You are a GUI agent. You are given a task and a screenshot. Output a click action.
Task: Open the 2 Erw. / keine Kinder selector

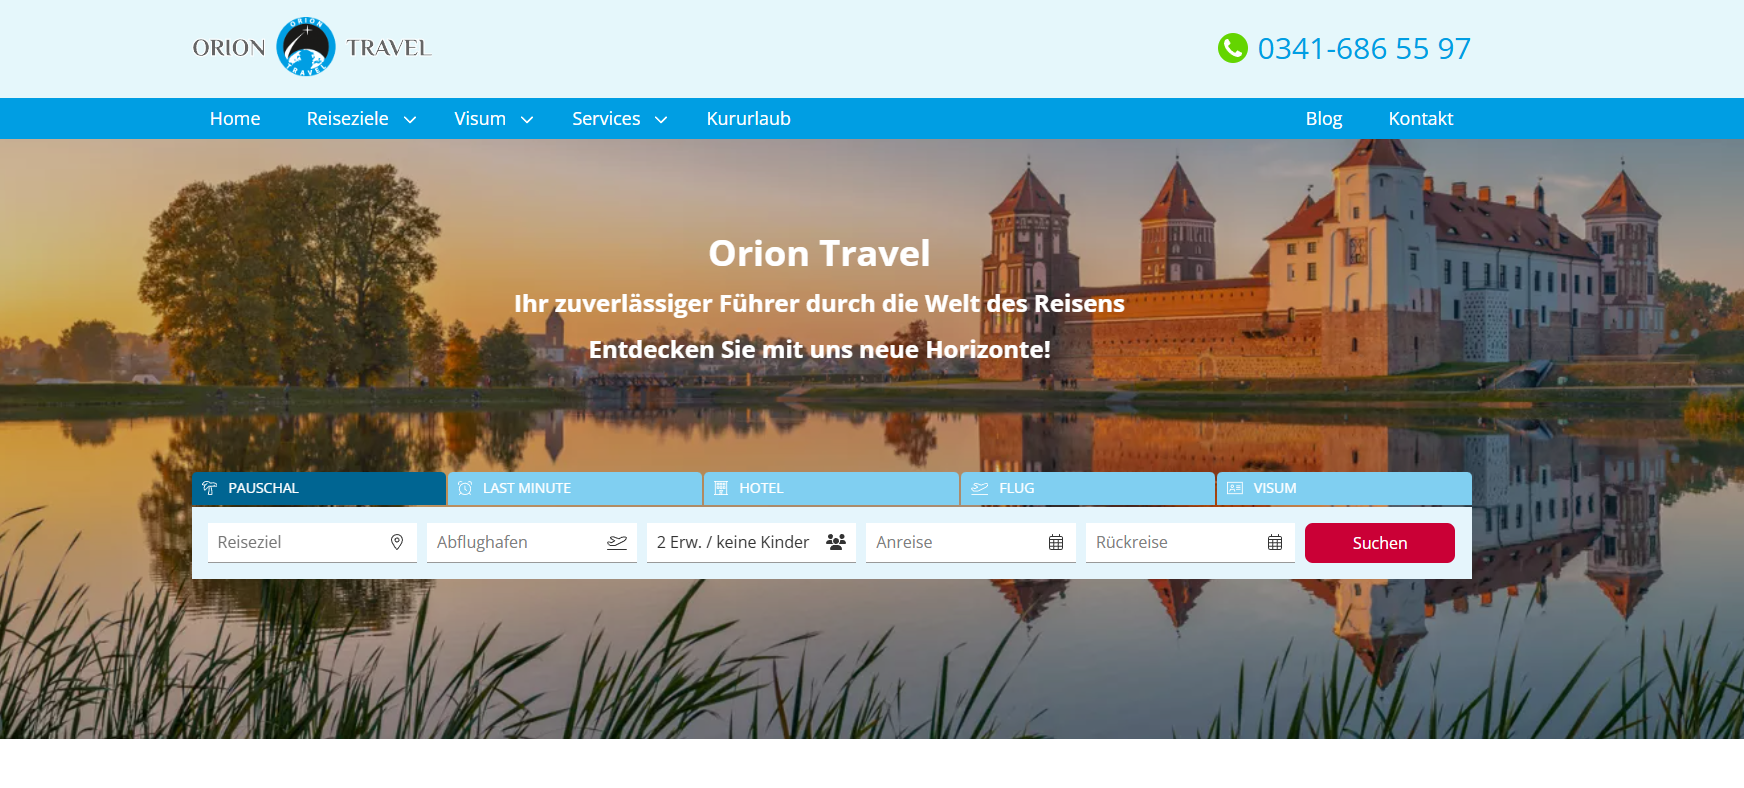[751, 542]
